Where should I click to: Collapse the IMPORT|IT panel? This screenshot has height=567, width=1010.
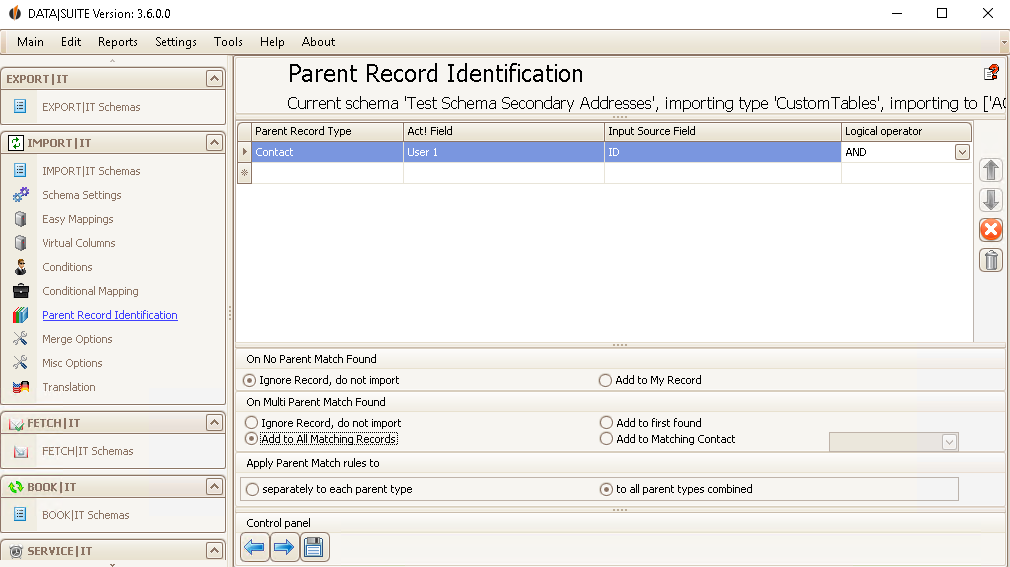coord(214,142)
